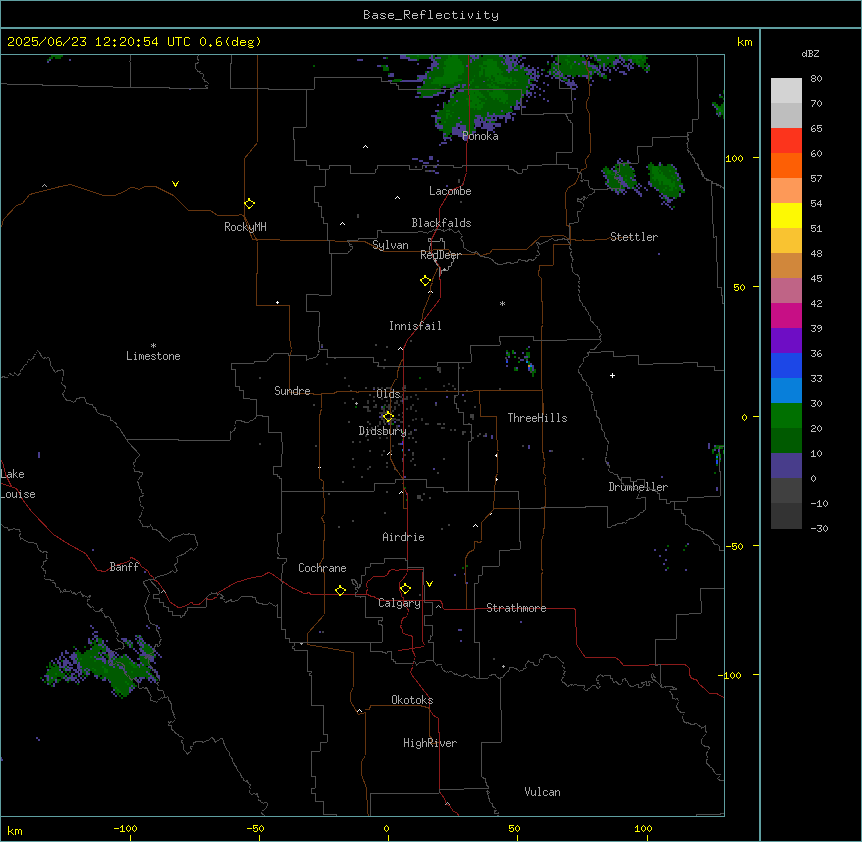Select the bright yellow 54 dBZ legend swatch

pos(786,215)
